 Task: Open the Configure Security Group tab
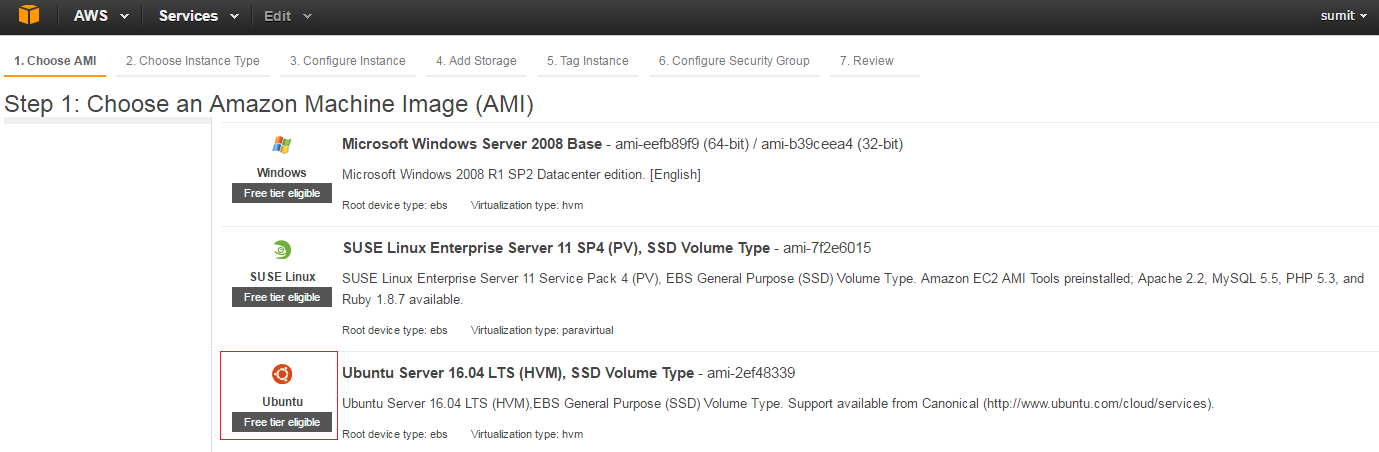pyautogui.click(x=734, y=61)
